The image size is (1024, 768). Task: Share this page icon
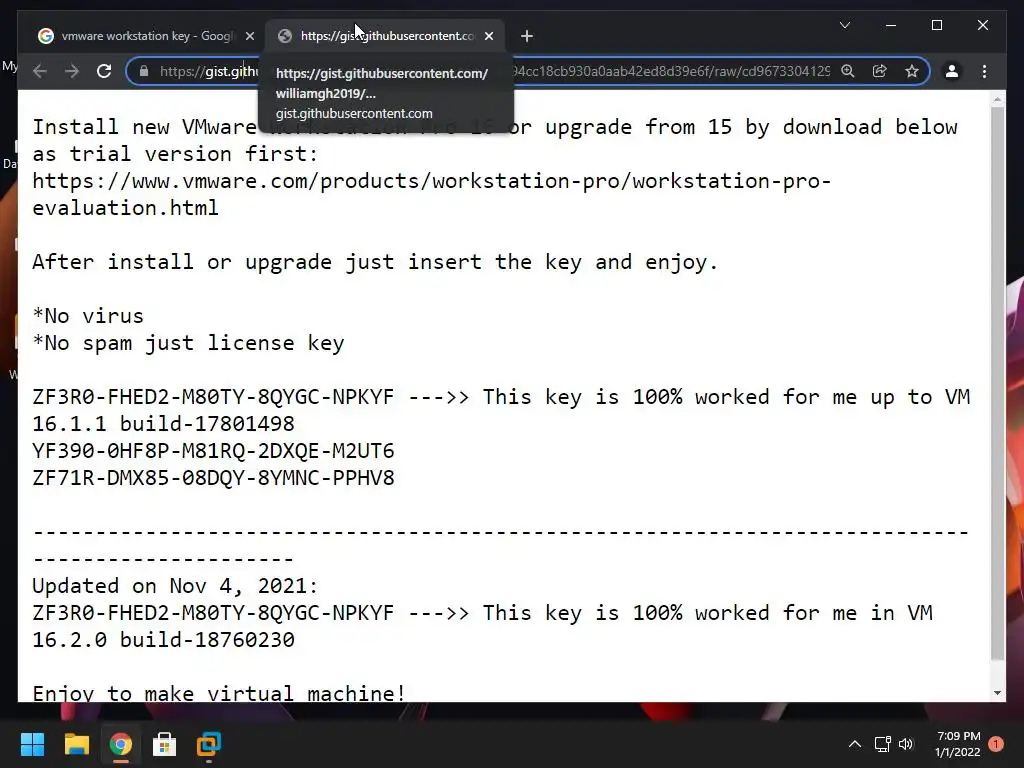pos(880,71)
